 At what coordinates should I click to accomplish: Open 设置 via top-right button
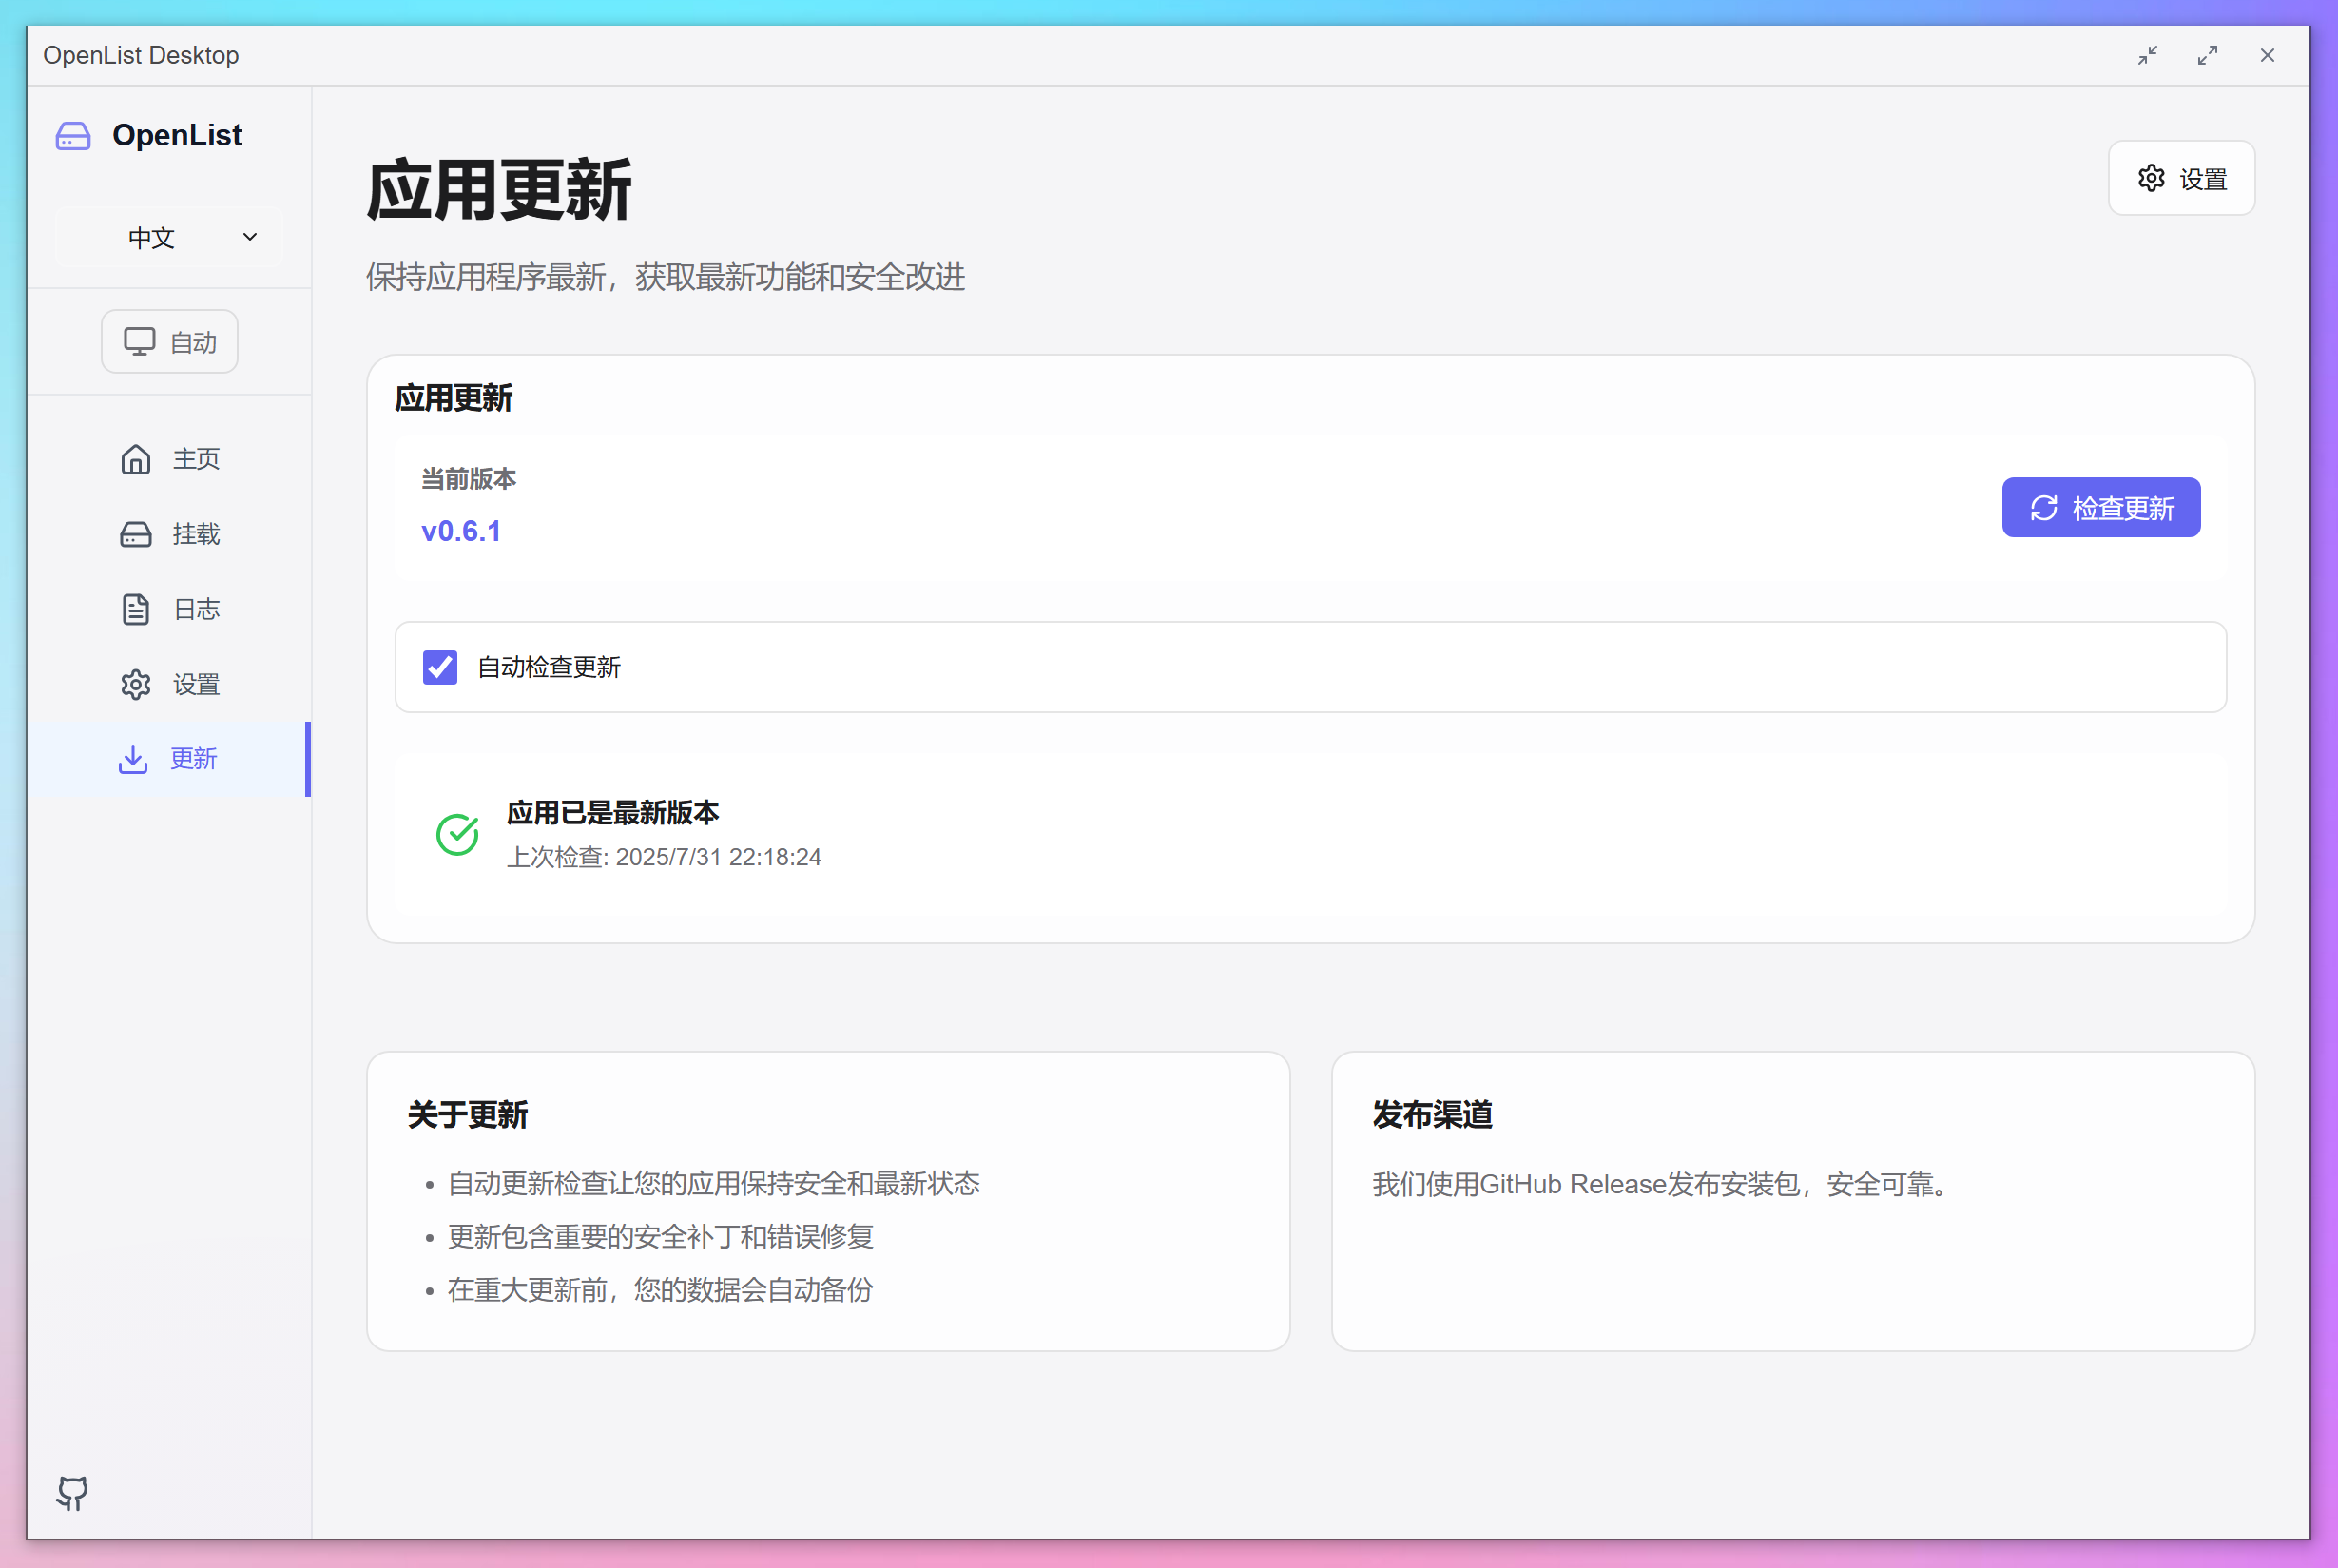pyautogui.click(x=2181, y=178)
